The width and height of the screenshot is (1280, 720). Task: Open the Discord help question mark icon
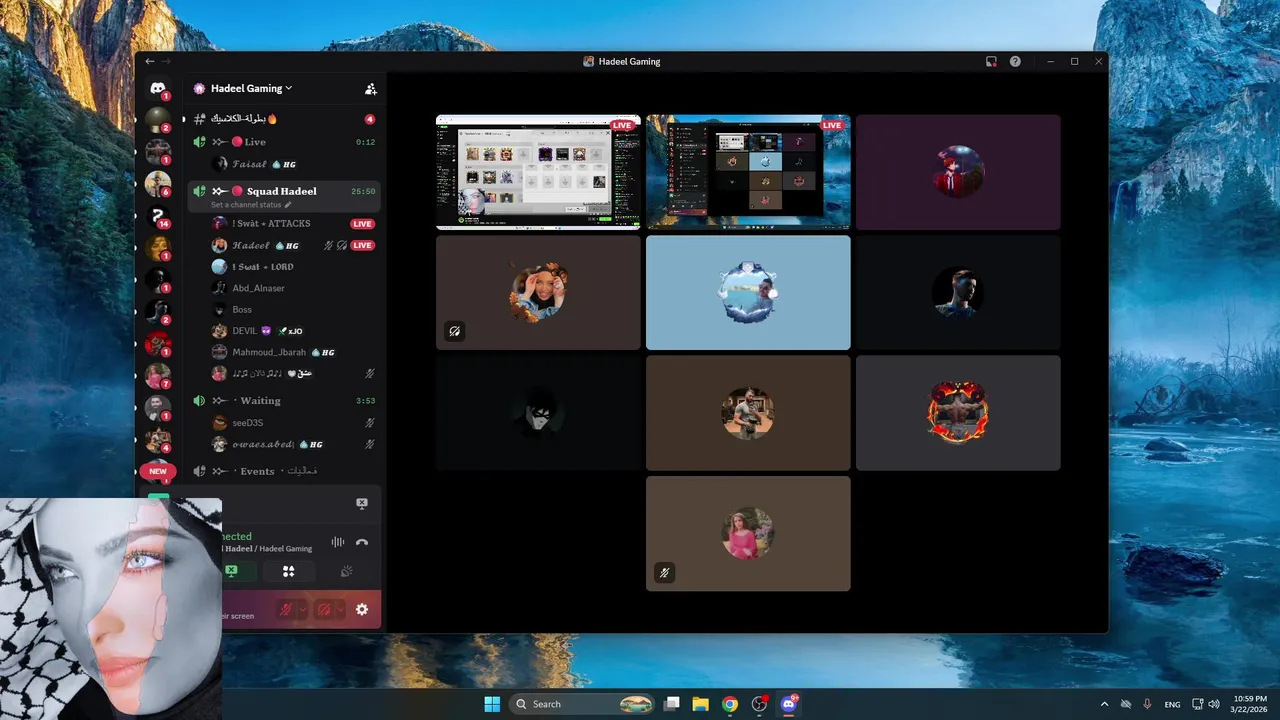click(x=1015, y=61)
